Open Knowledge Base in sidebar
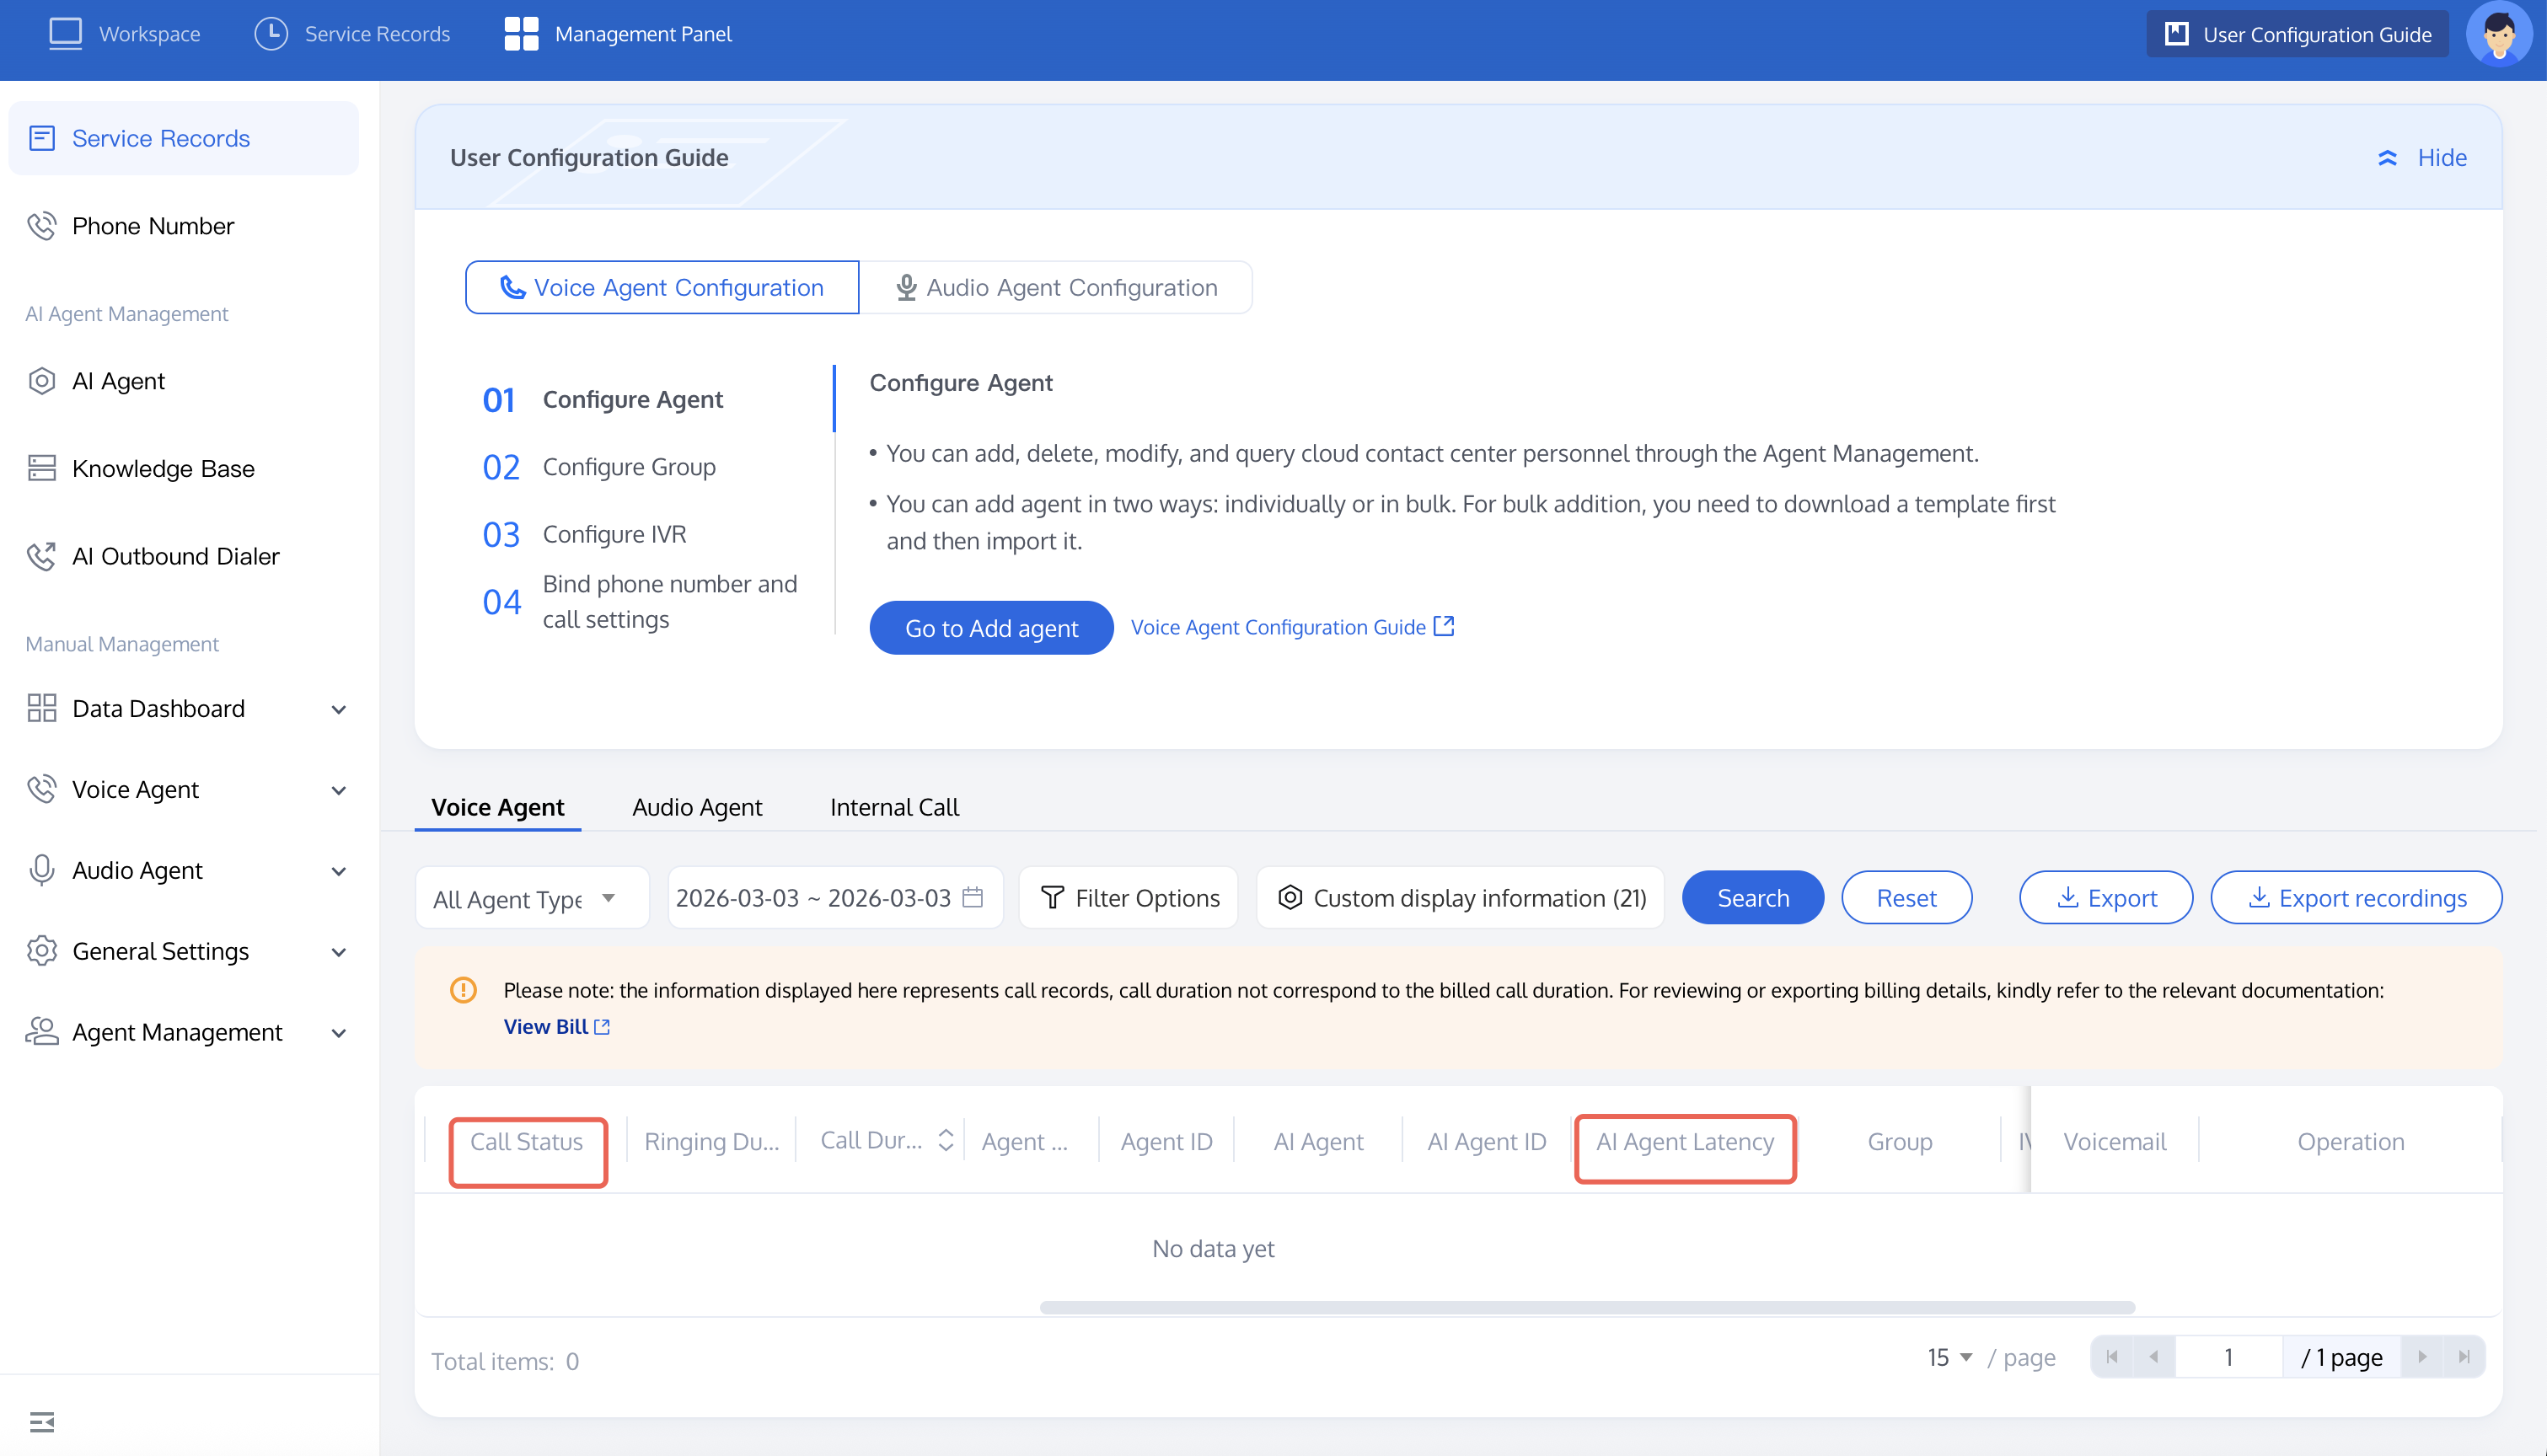 [x=163, y=468]
